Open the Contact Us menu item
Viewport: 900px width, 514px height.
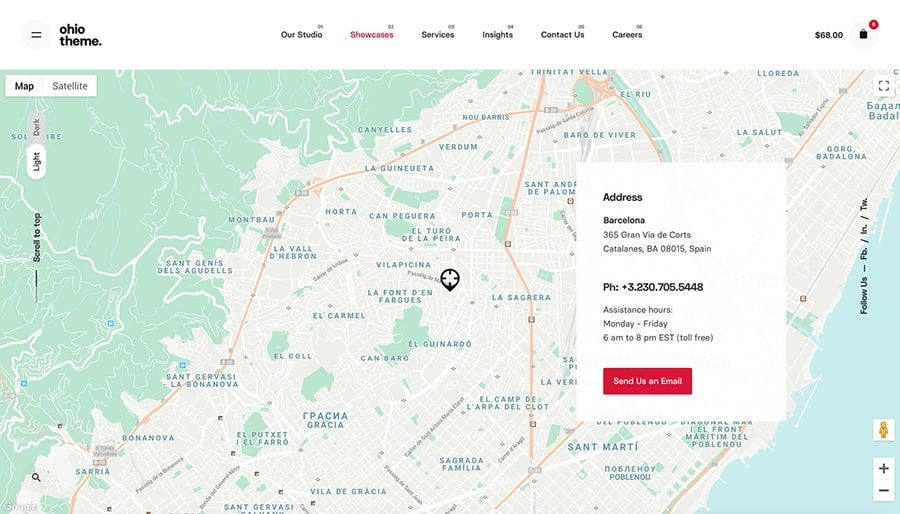click(x=562, y=35)
